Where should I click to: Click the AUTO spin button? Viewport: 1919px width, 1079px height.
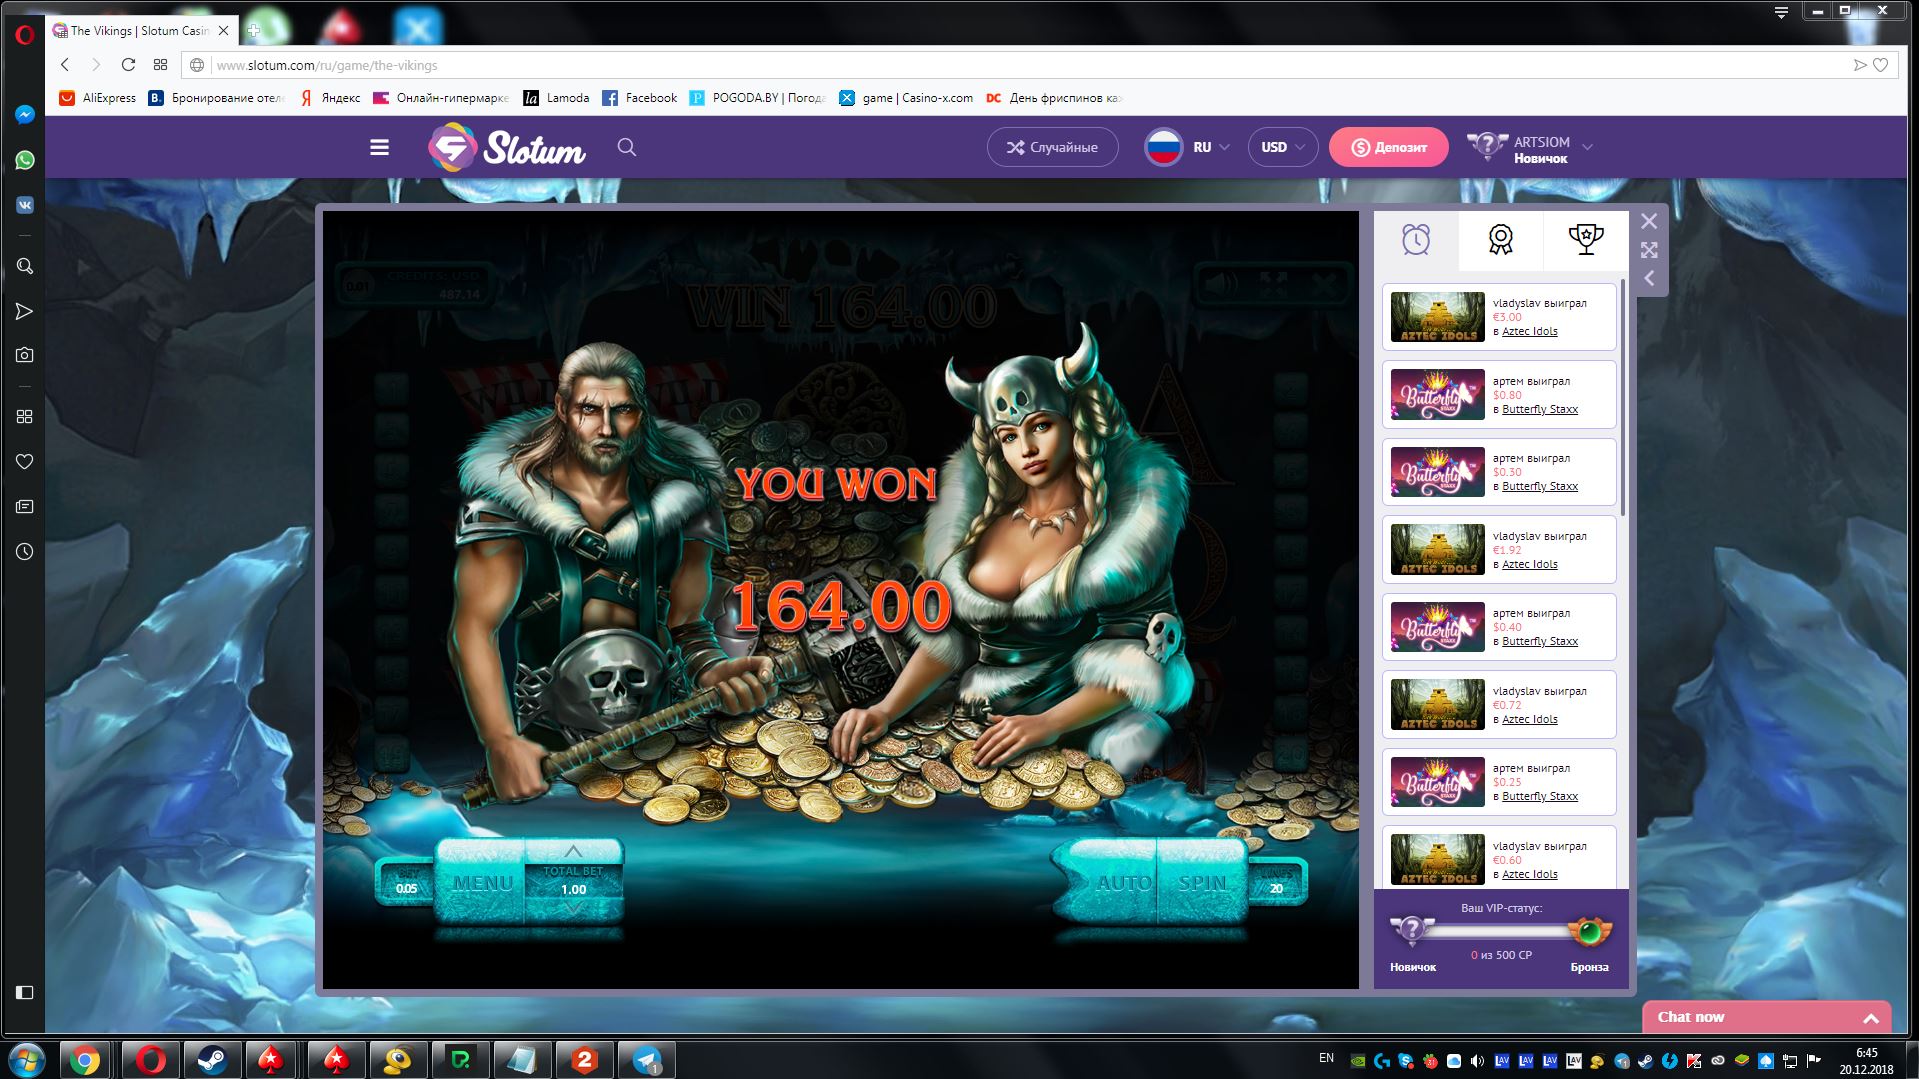click(x=1123, y=883)
